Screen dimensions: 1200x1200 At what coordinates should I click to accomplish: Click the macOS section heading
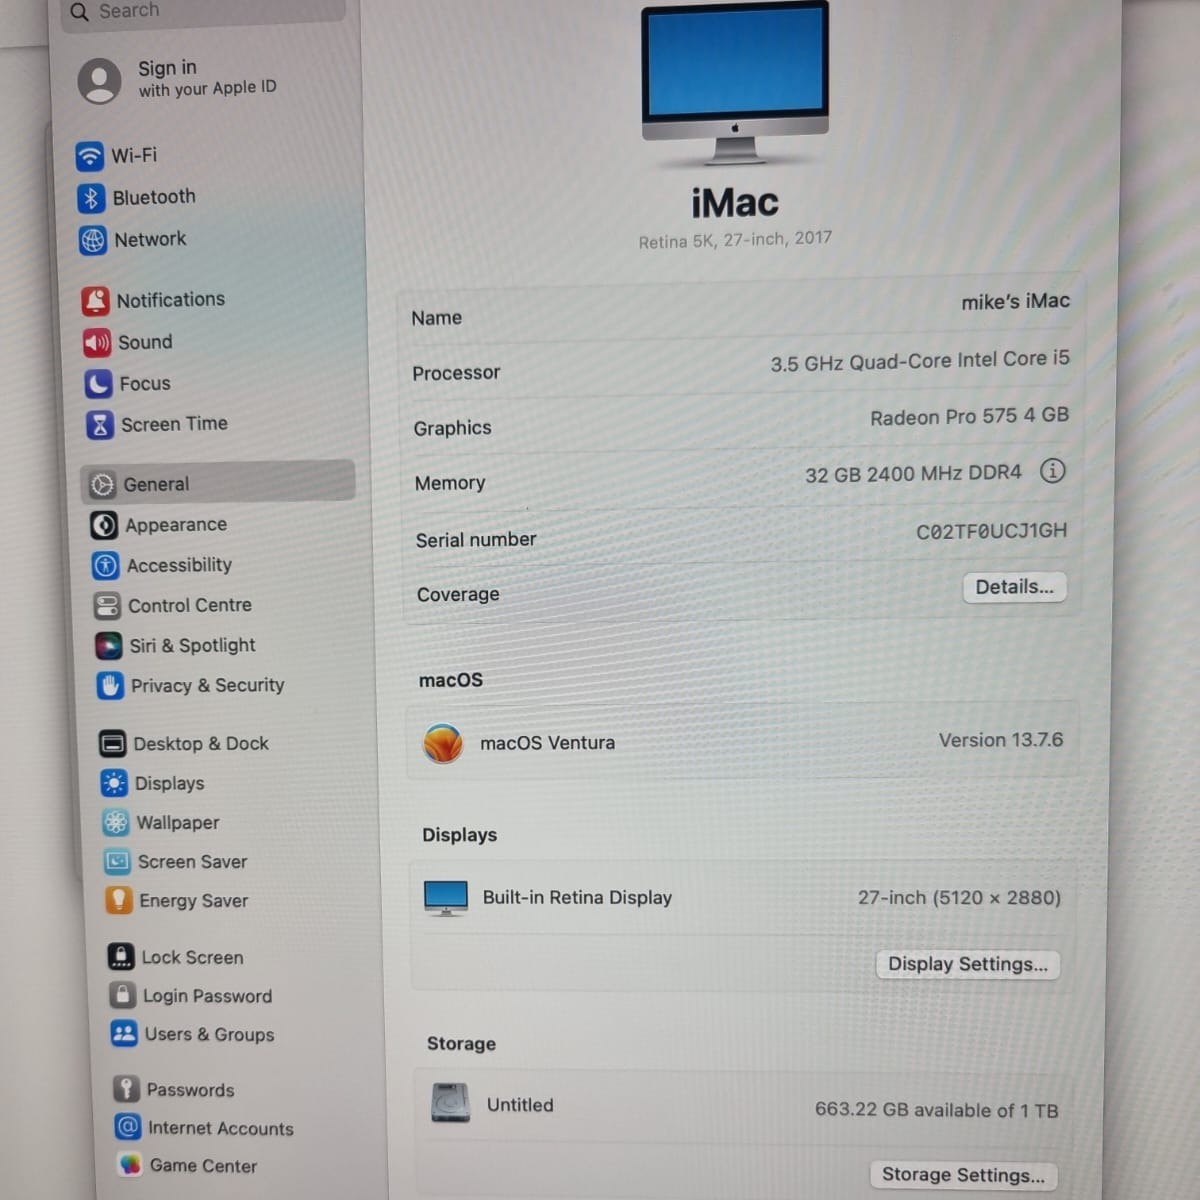coord(451,680)
